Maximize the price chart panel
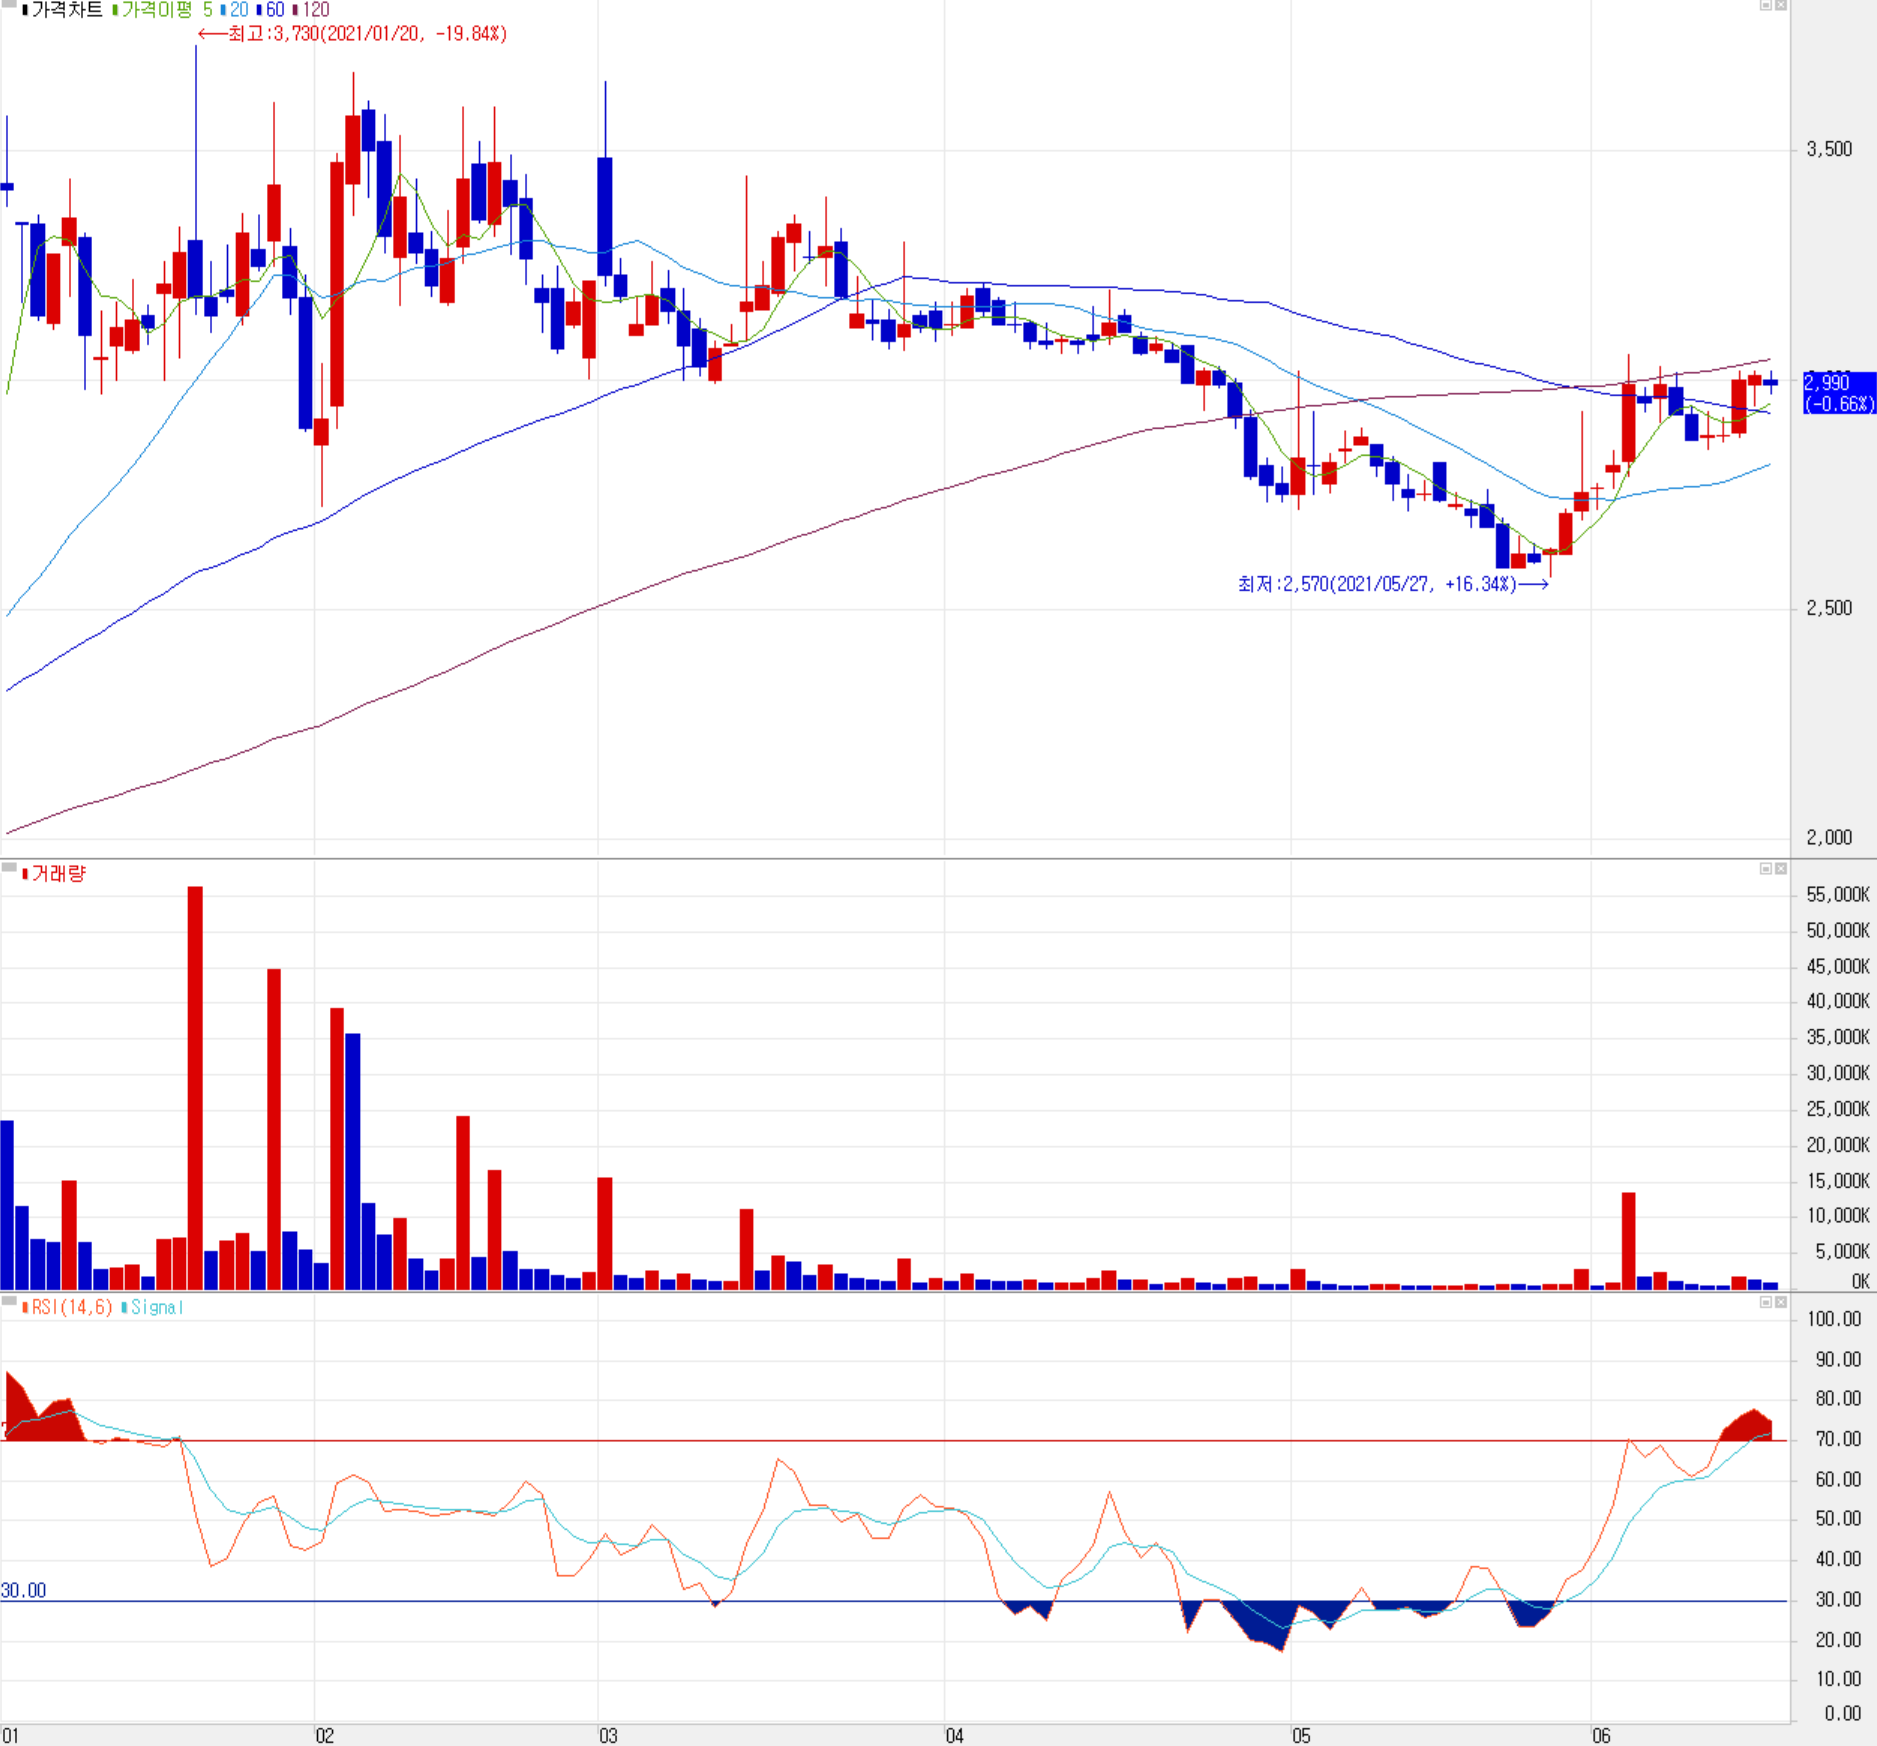 pos(1766,6)
